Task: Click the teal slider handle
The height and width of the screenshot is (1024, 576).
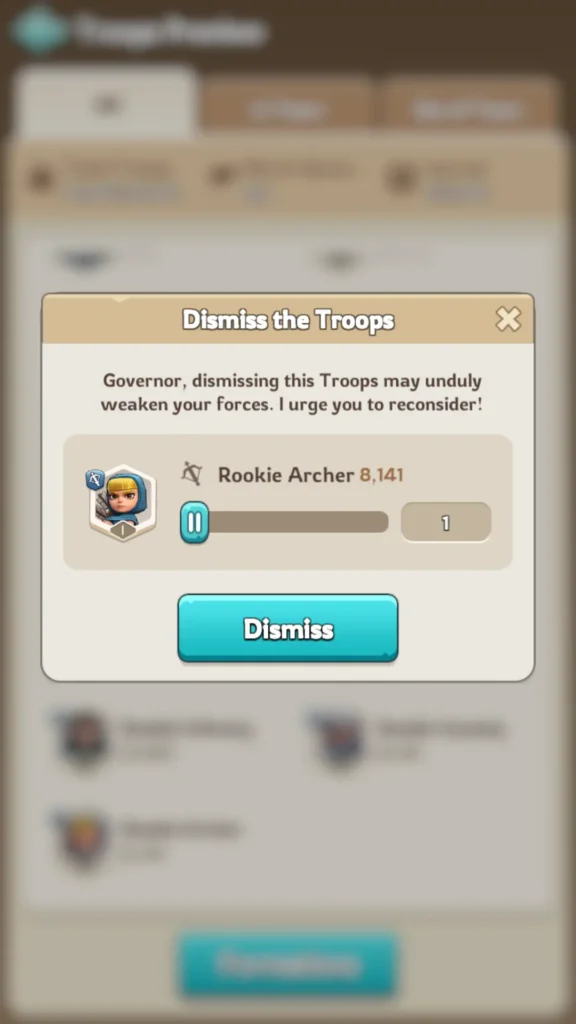Action: pyautogui.click(x=195, y=522)
